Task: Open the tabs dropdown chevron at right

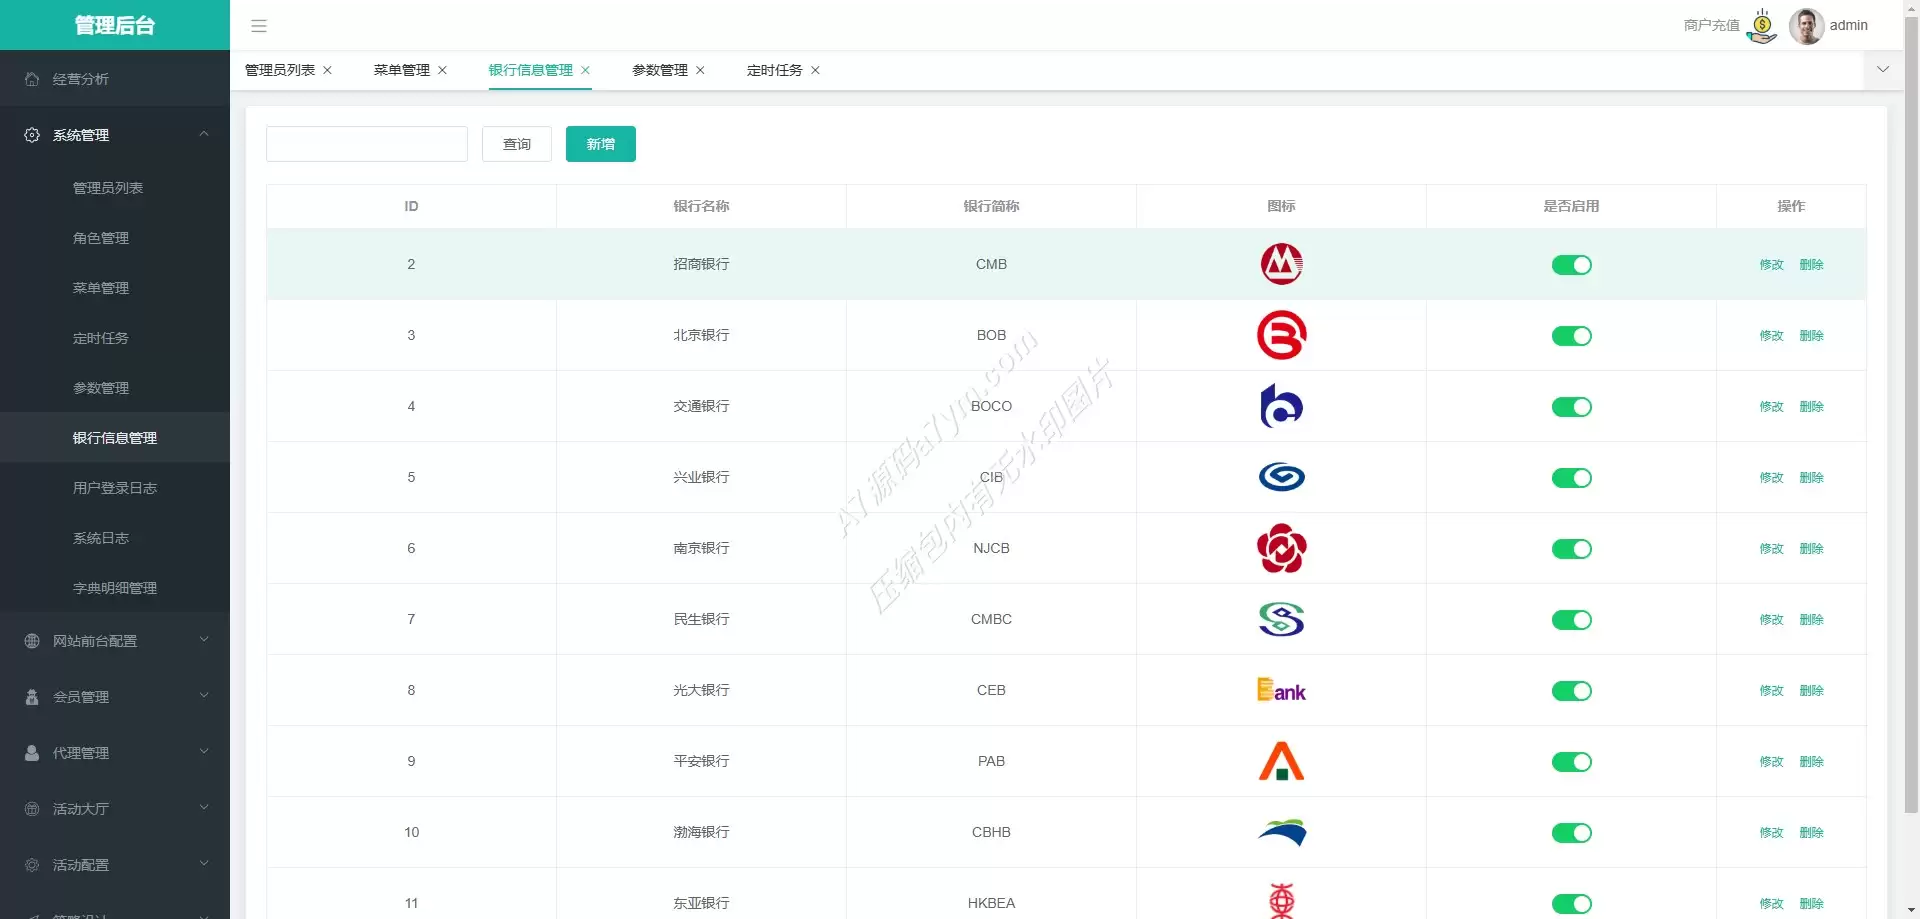Action: (x=1883, y=70)
